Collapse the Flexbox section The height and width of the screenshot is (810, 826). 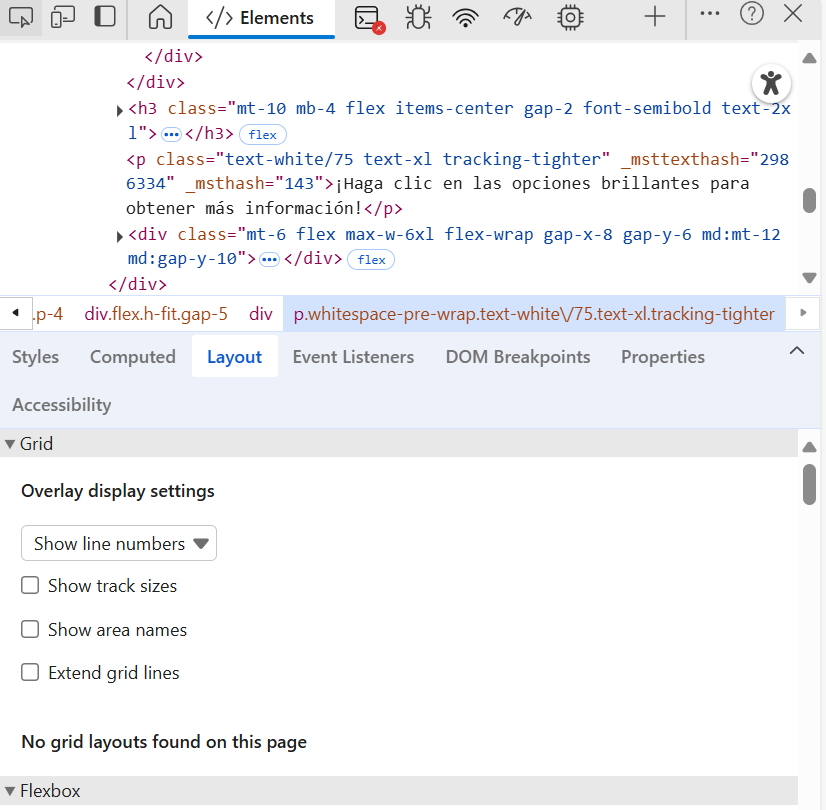coord(9,791)
